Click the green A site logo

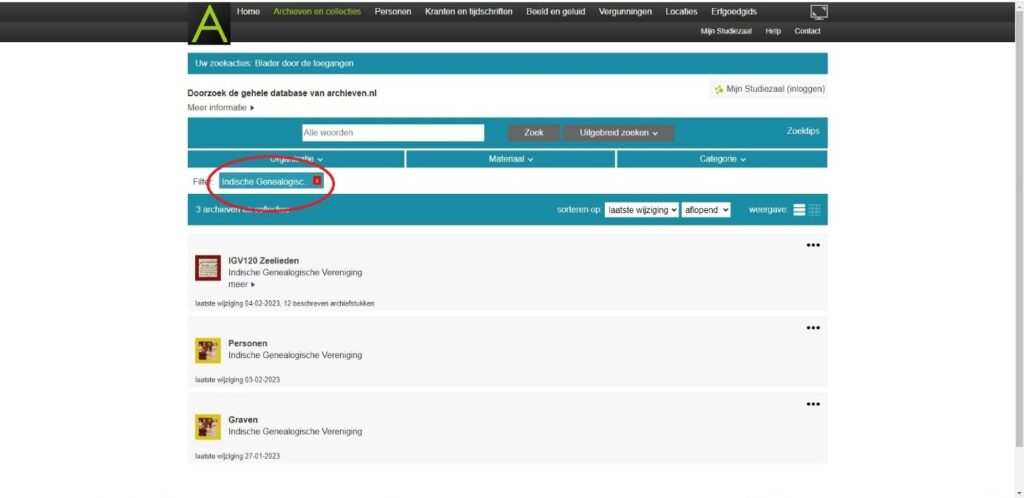[x=209, y=23]
